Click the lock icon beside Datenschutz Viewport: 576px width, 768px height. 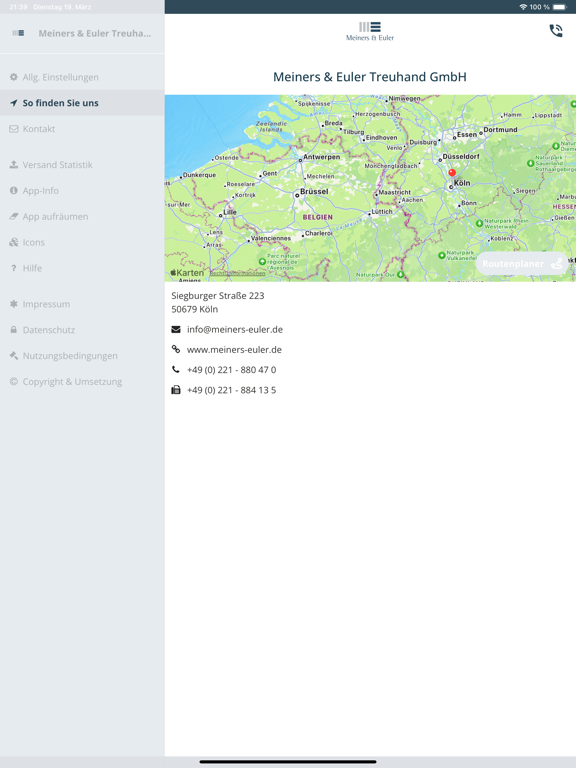click(14, 330)
